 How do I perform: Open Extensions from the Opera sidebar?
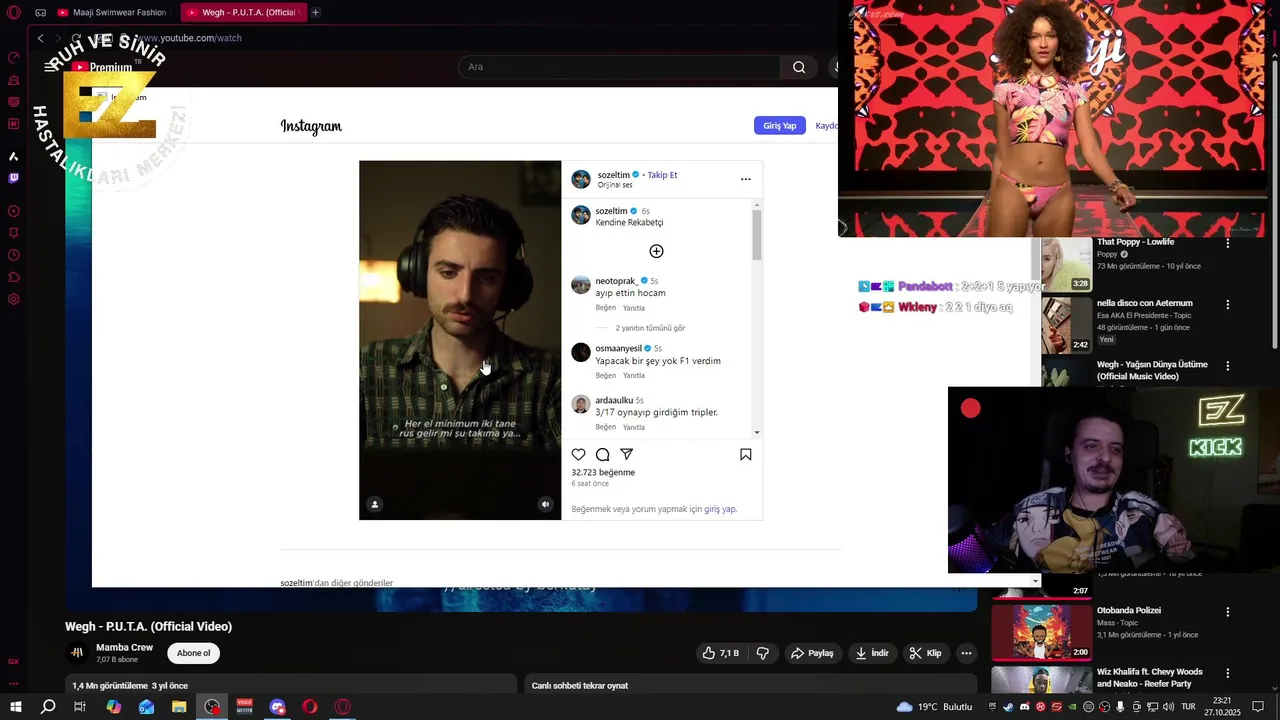(x=14, y=277)
